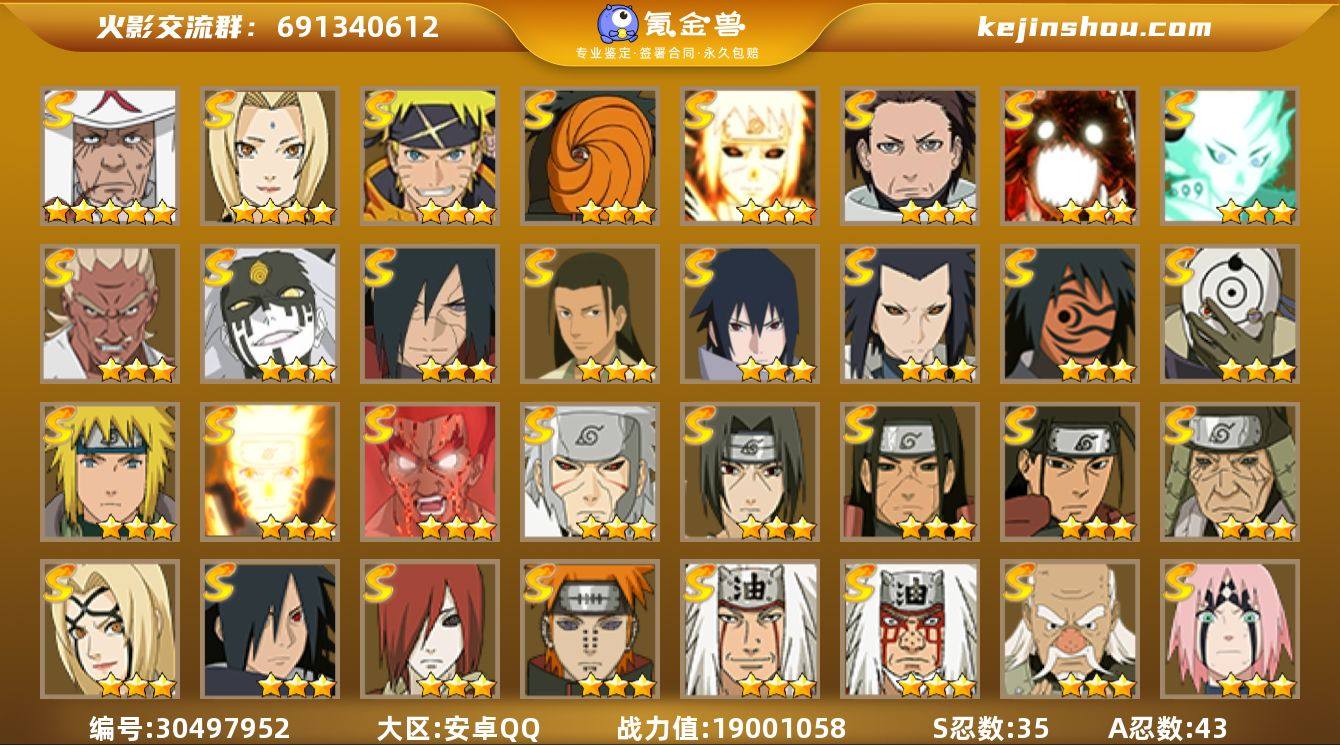
Task: Click the red beast with glowing white mouth
Action: pyautogui.click(x=1070, y=155)
